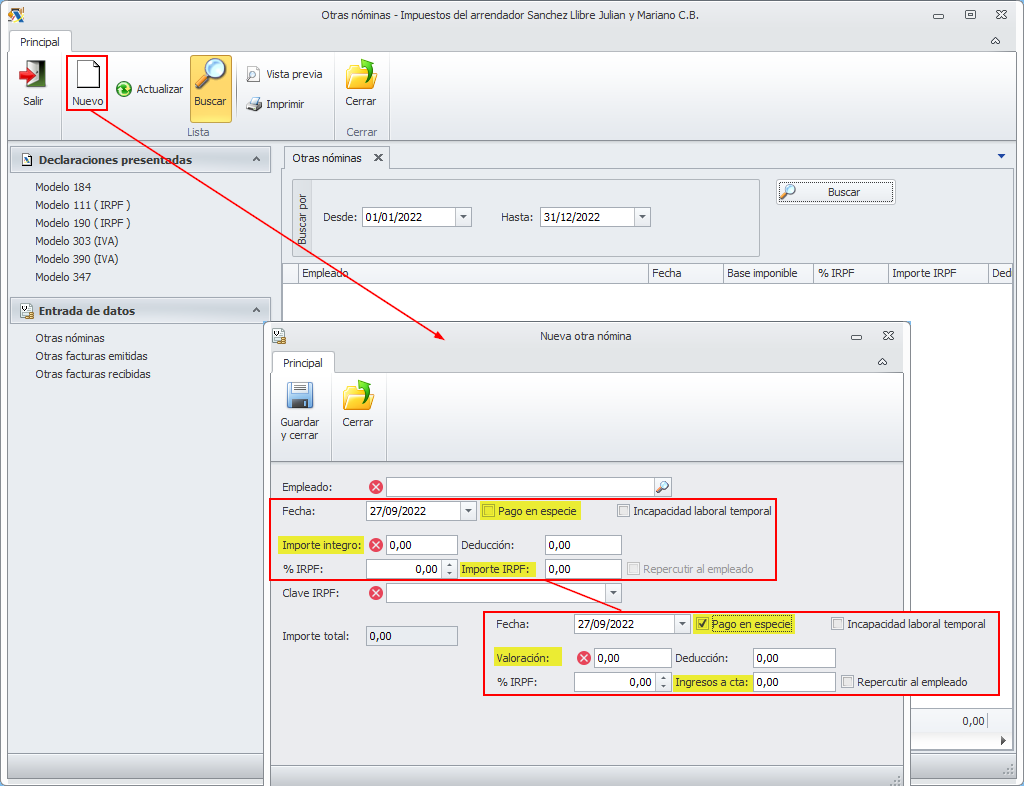The image size is (1024, 786).
Task: Open the Clave IRPF dropdown
Action: coord(613,593)
